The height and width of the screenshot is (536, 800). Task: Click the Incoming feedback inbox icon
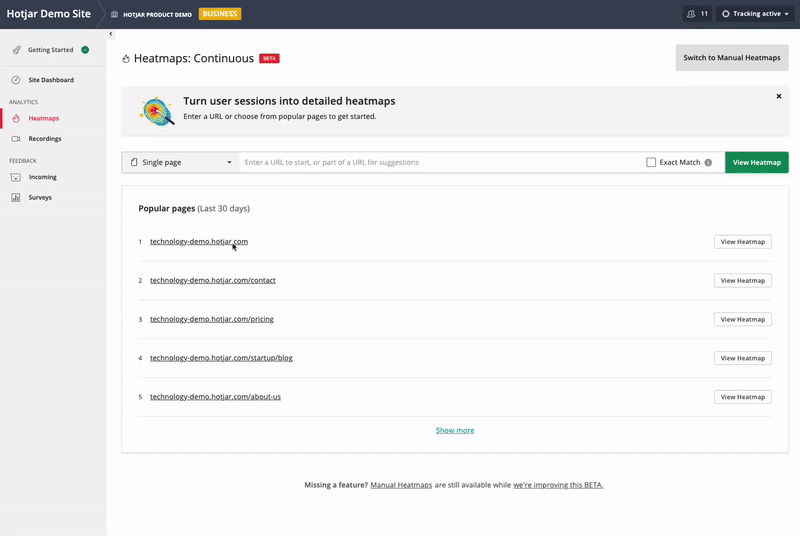pyautogui.click(x=16, y=177)
